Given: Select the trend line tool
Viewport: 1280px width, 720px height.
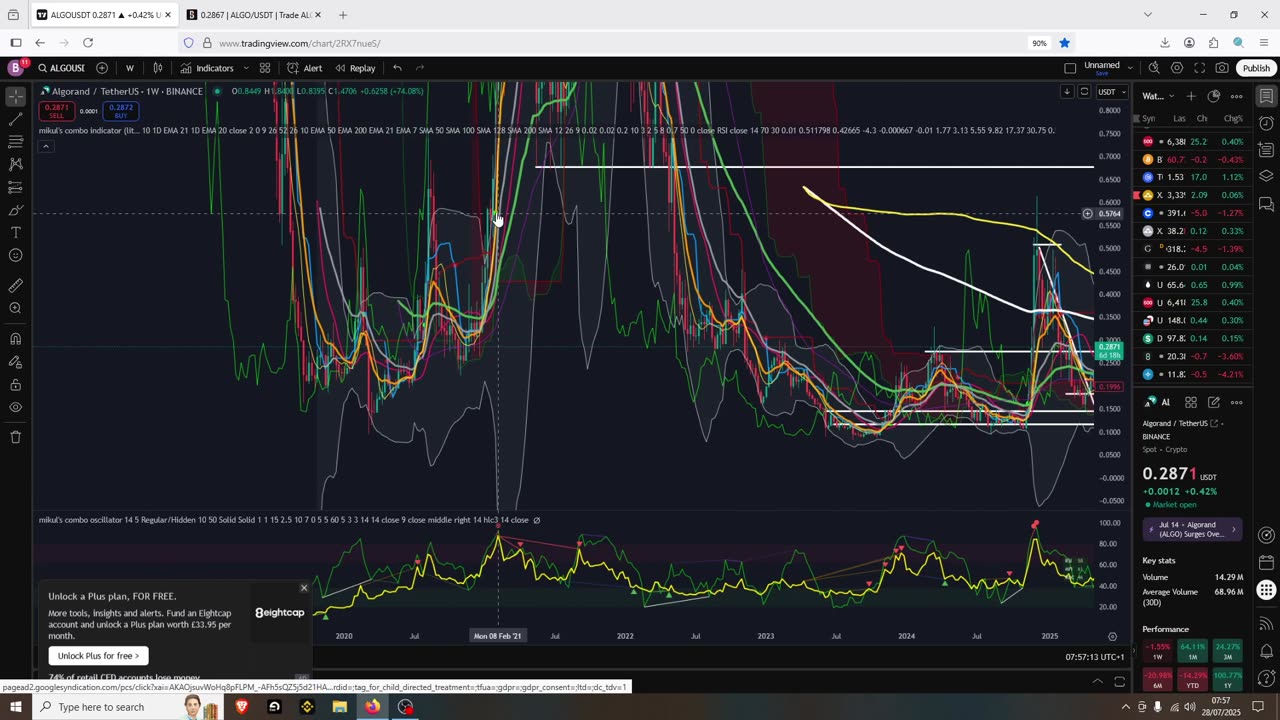Looking at the screenshot, I should (15, 119).
